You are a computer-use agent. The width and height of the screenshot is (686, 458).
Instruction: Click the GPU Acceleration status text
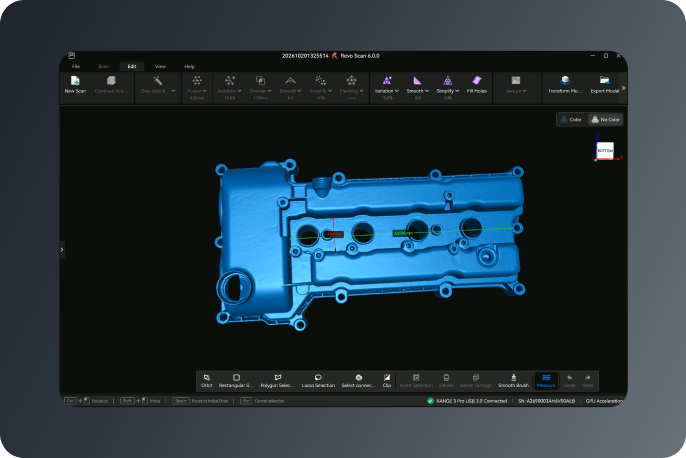tap(604, 401)
